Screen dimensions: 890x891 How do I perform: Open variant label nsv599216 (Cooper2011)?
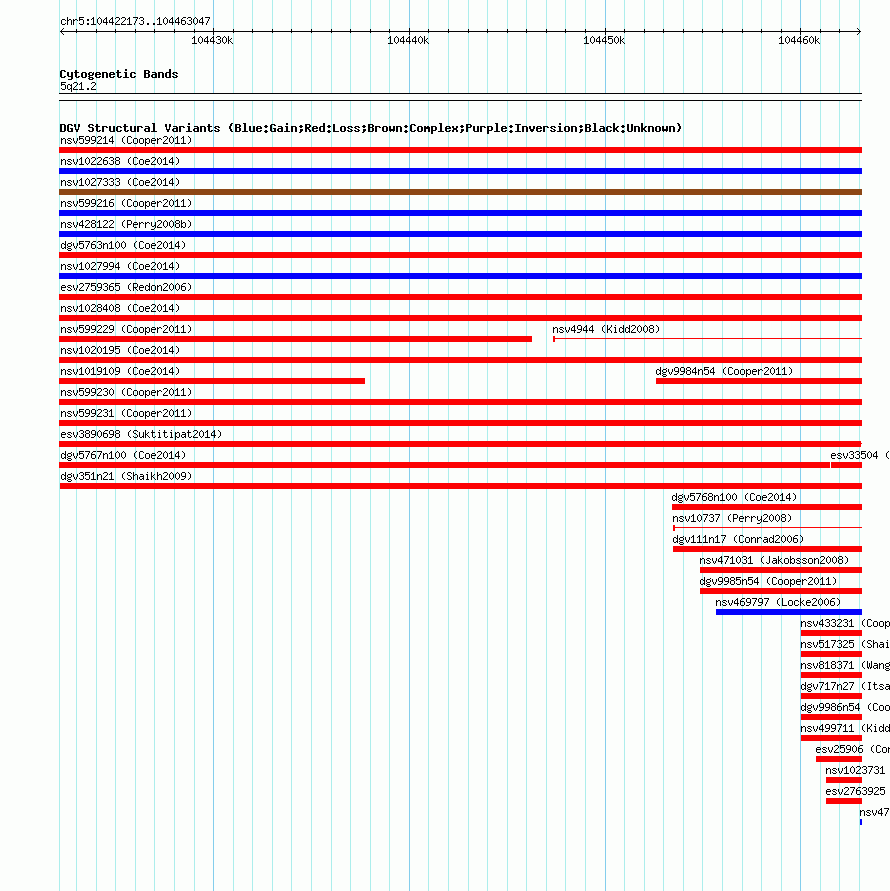[x=126, y=203]
